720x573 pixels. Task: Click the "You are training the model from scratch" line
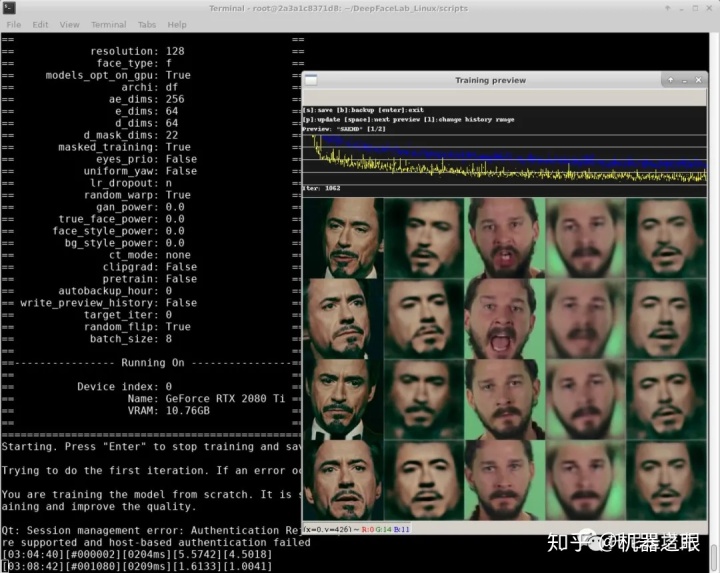152,494
